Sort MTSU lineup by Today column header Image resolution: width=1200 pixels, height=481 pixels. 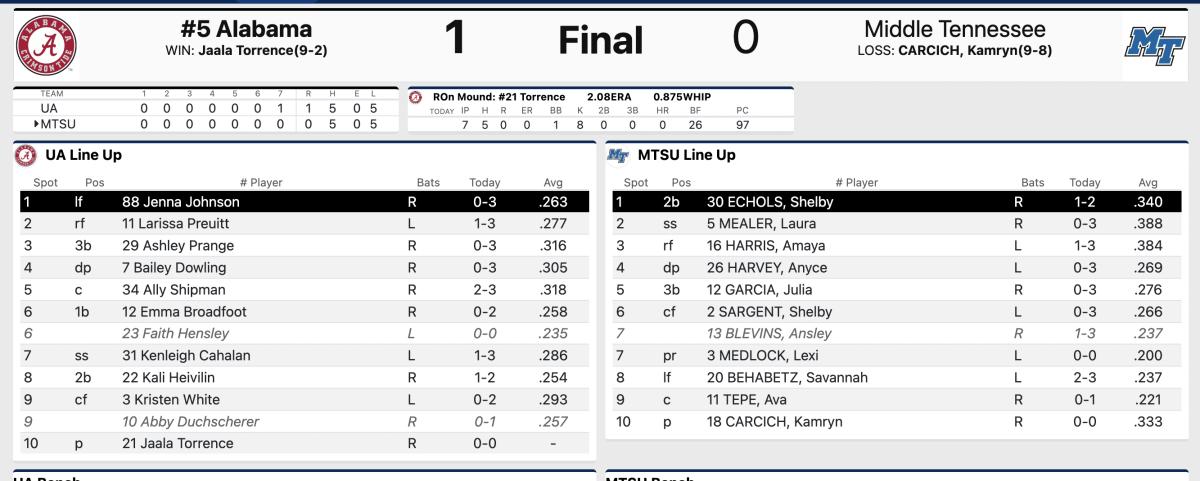click(x=1085, y=182)
